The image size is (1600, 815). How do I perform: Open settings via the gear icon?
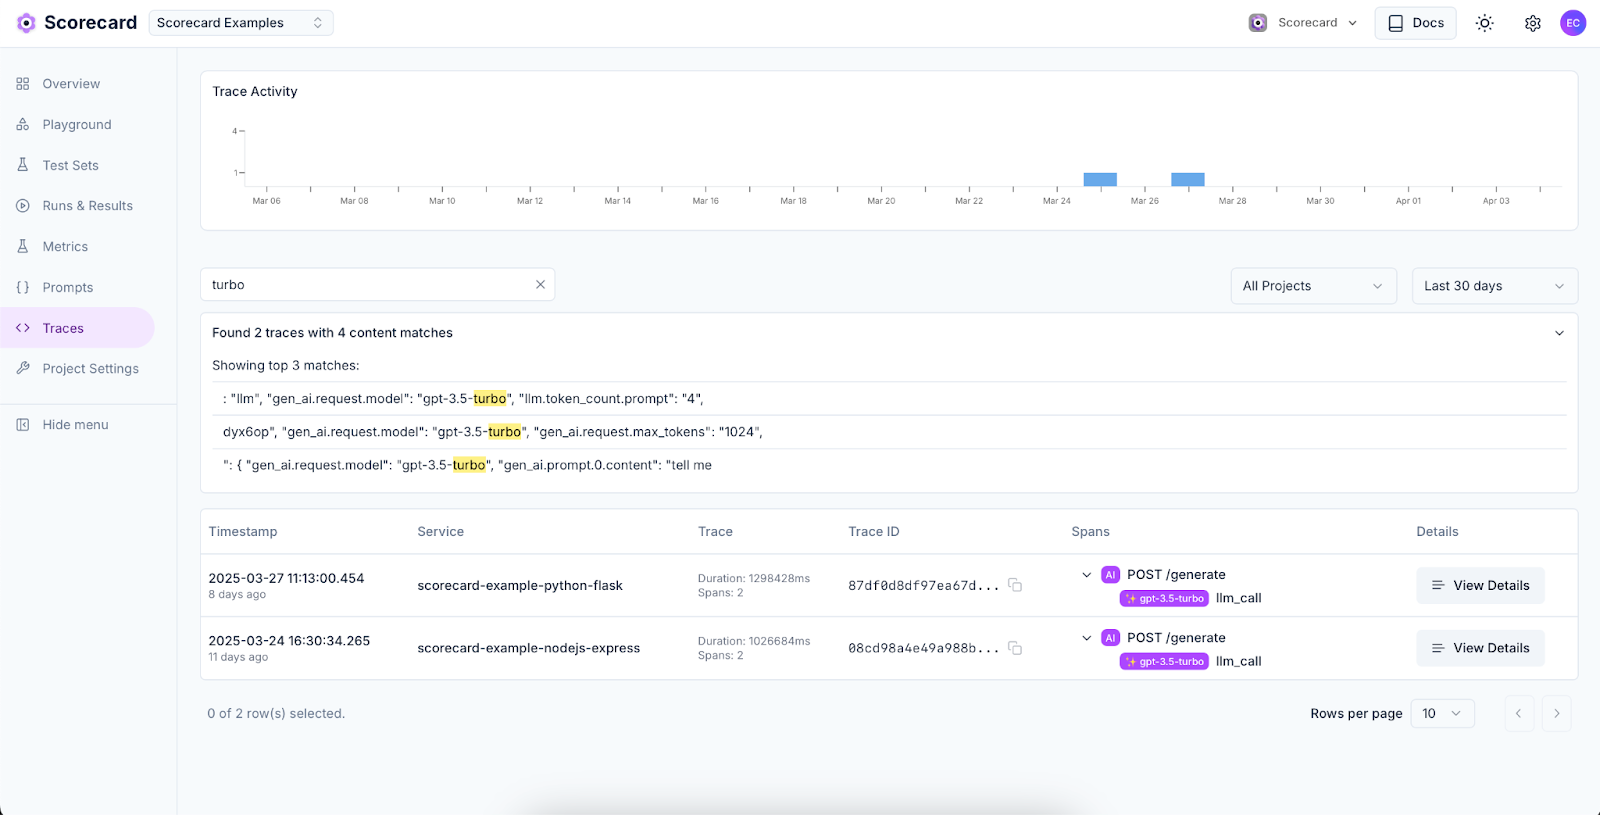1533,23
